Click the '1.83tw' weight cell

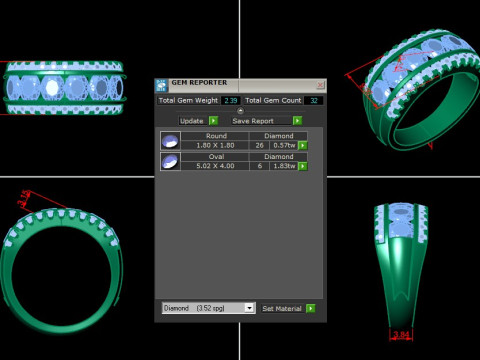(284, 166)
